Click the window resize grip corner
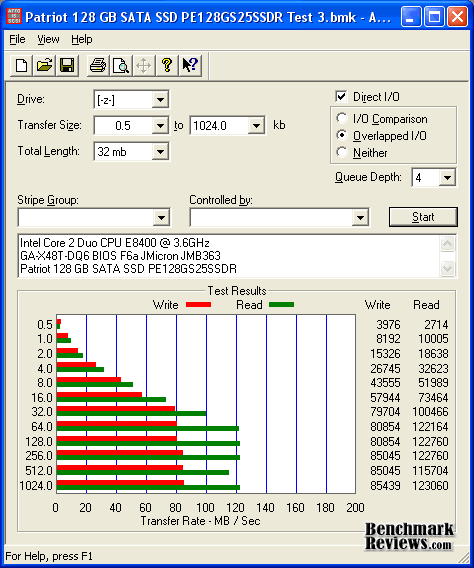Viewport: 474px width, 568px height. tap(463, 557)
